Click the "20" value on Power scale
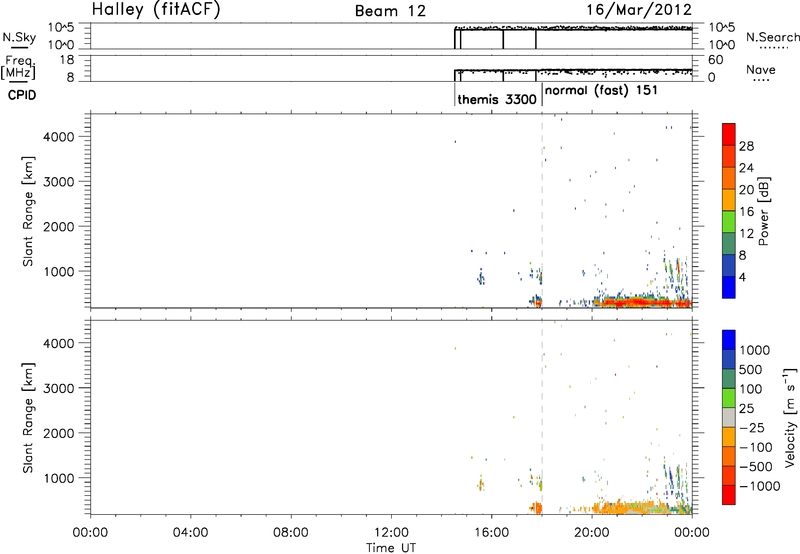This screenshot has height=554, width=800. 746,190
